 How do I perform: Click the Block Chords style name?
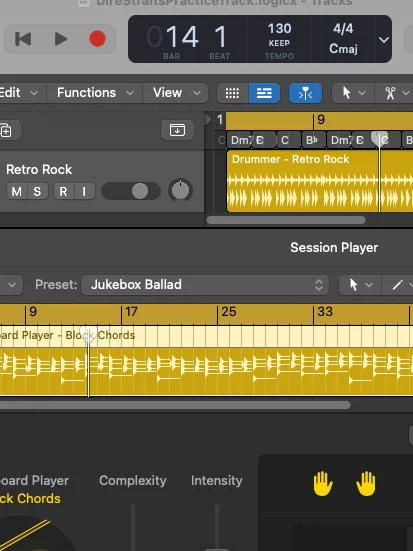(x=30, y=499)
